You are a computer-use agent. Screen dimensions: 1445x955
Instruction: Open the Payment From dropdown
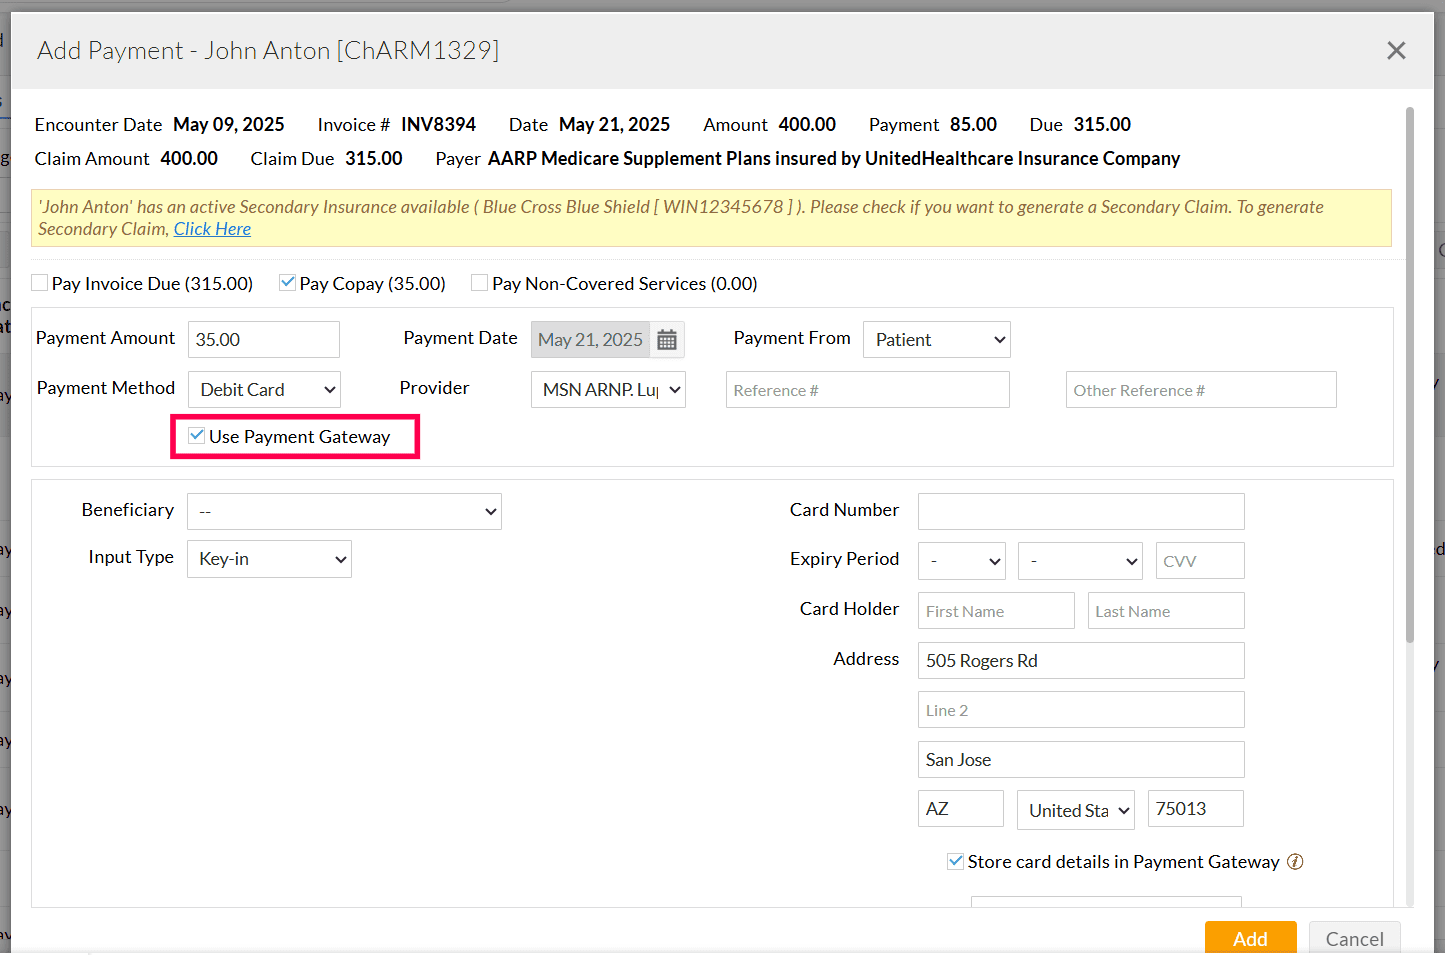point(936,339)
